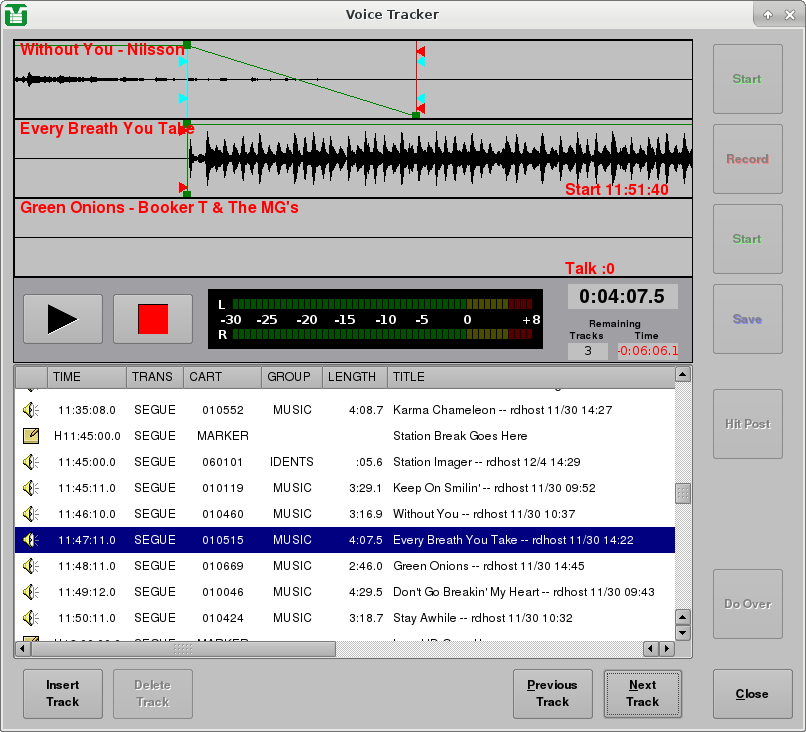806x732 pixels.
Task: Click the speaker icon next to Without You entry
Action: click(30, 514)
